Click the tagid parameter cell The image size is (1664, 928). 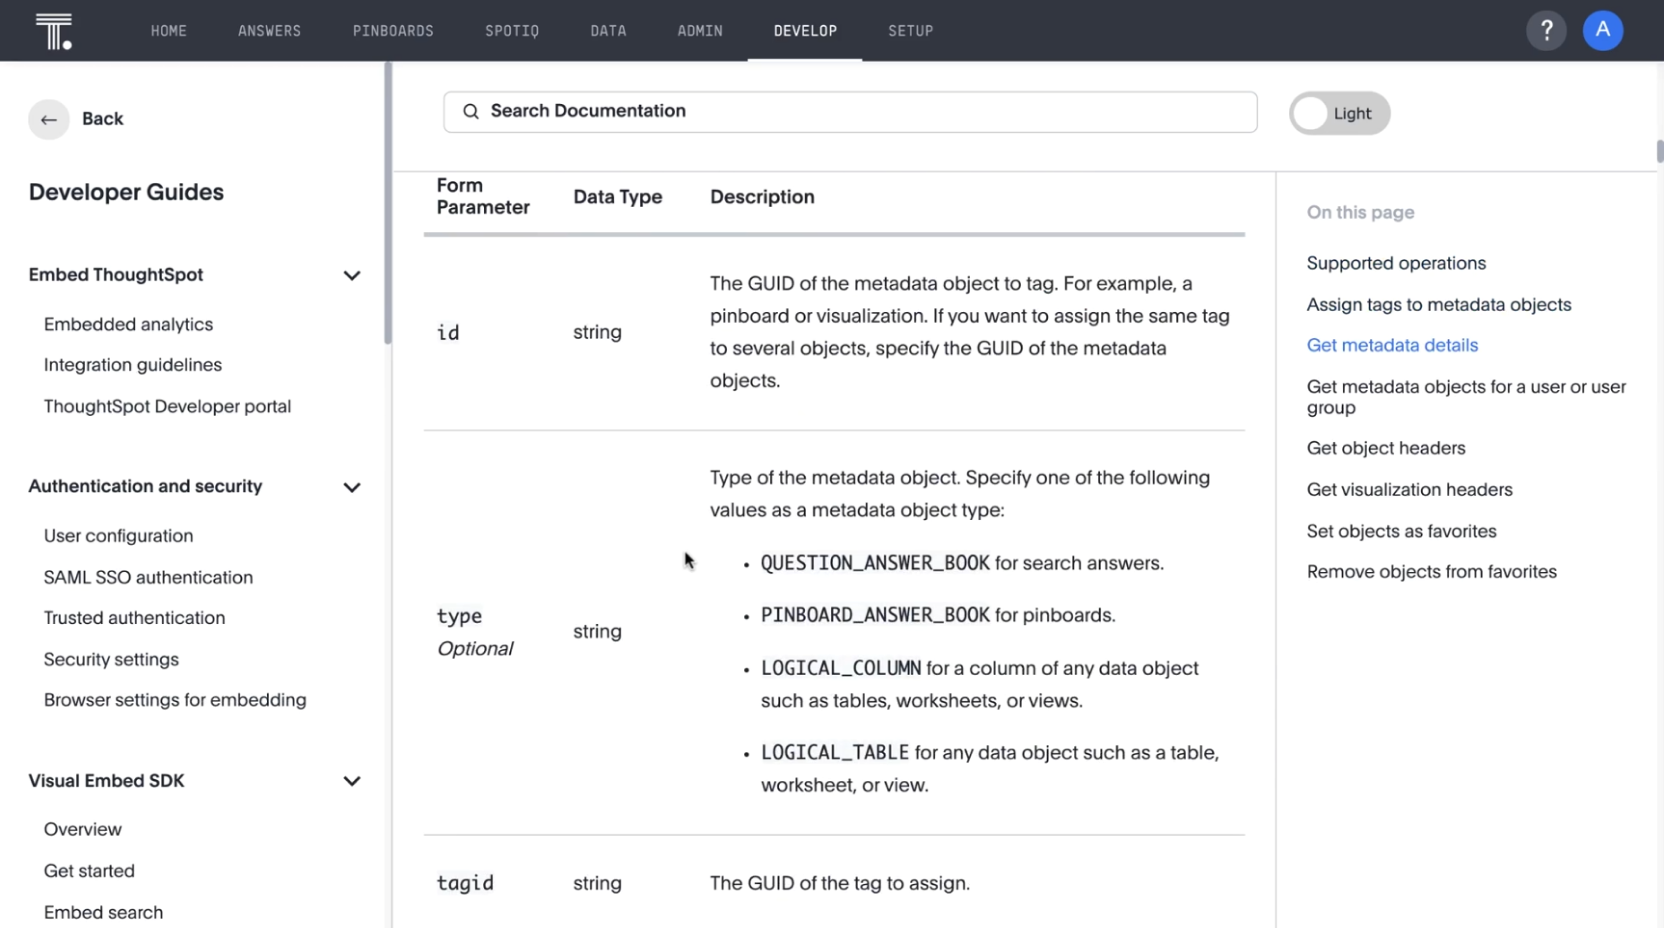[465, 883]
